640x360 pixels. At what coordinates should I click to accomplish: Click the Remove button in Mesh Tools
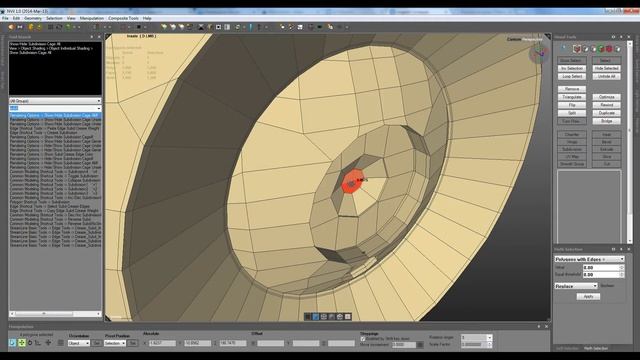tap(571, 89)
